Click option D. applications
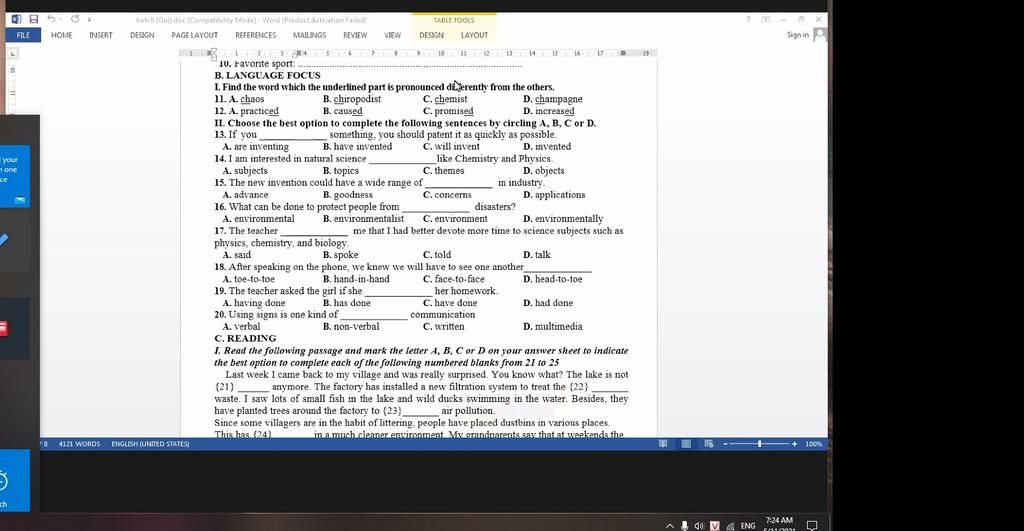Image resolution: width=1024 pixels, height=531 pixels. click(x=554, y=195)
